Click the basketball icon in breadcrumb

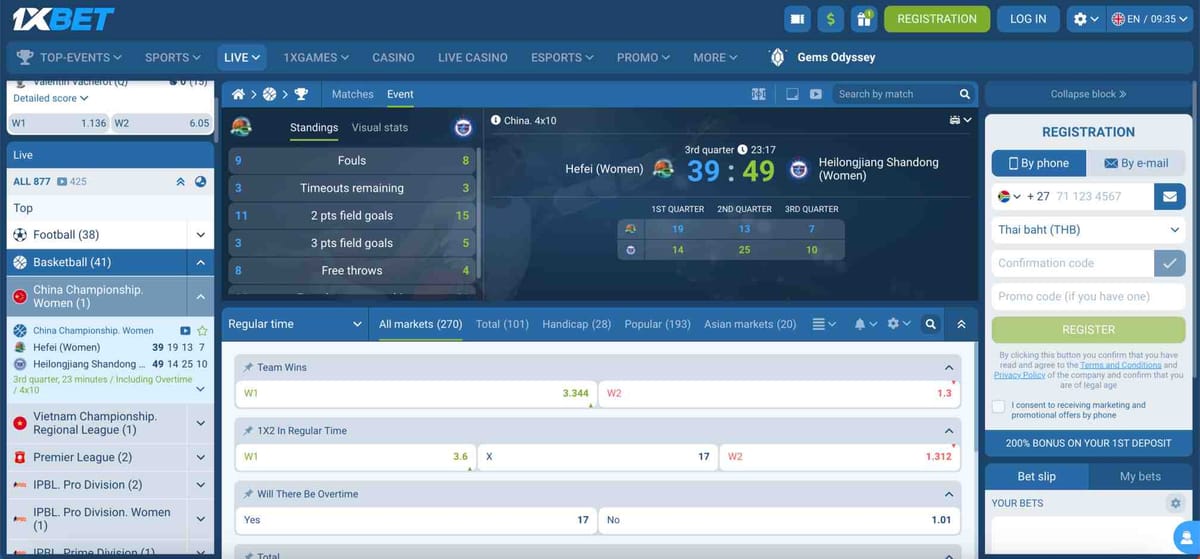[x=269, y=94]
